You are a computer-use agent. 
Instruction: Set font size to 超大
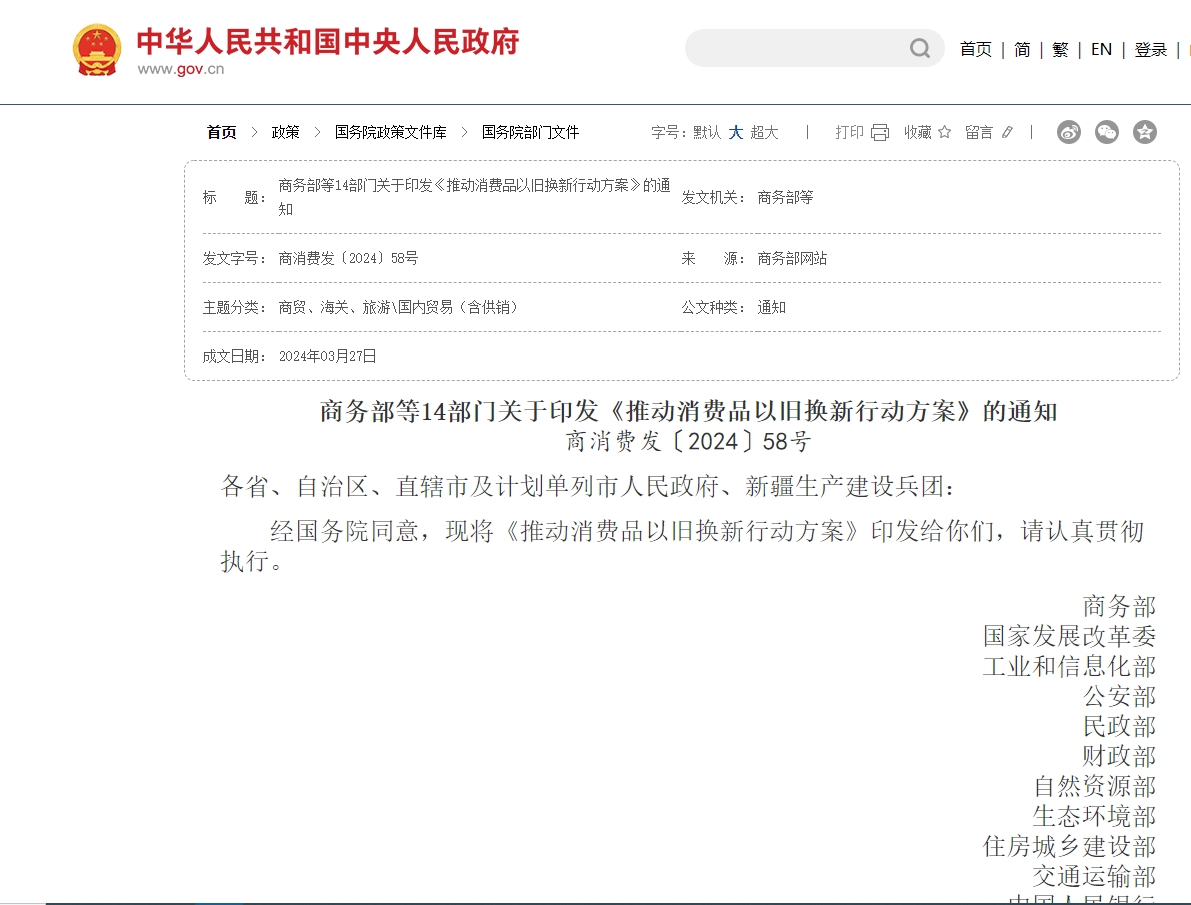(764, 132)
